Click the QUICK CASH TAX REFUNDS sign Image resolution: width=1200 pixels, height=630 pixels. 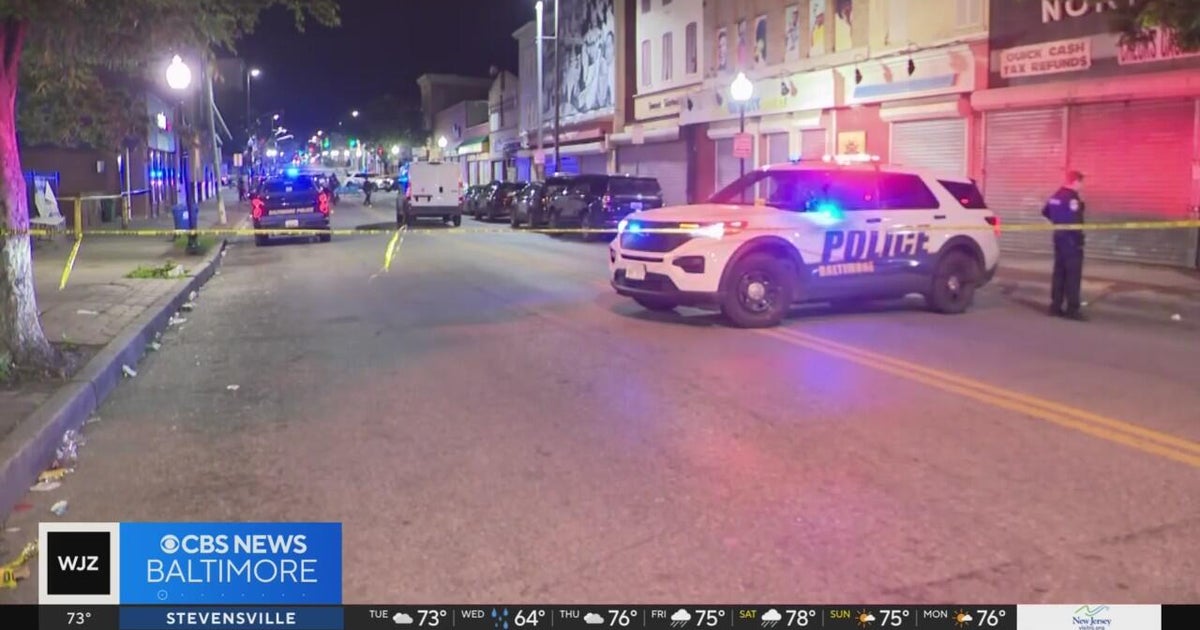[1045, 57]
